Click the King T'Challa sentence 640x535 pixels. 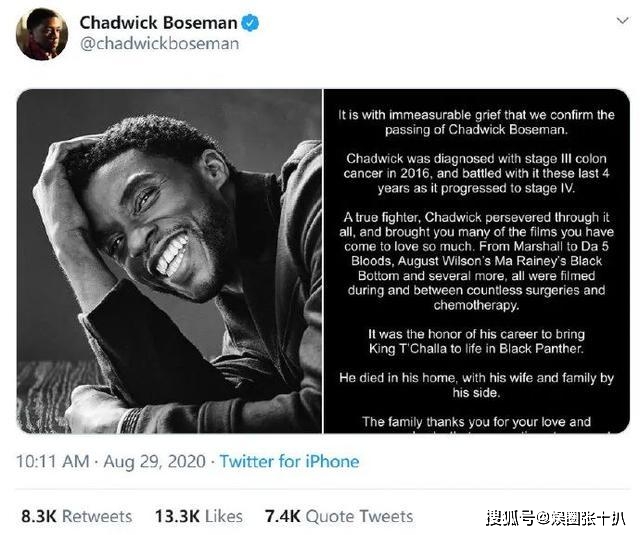tap(476, 341)
